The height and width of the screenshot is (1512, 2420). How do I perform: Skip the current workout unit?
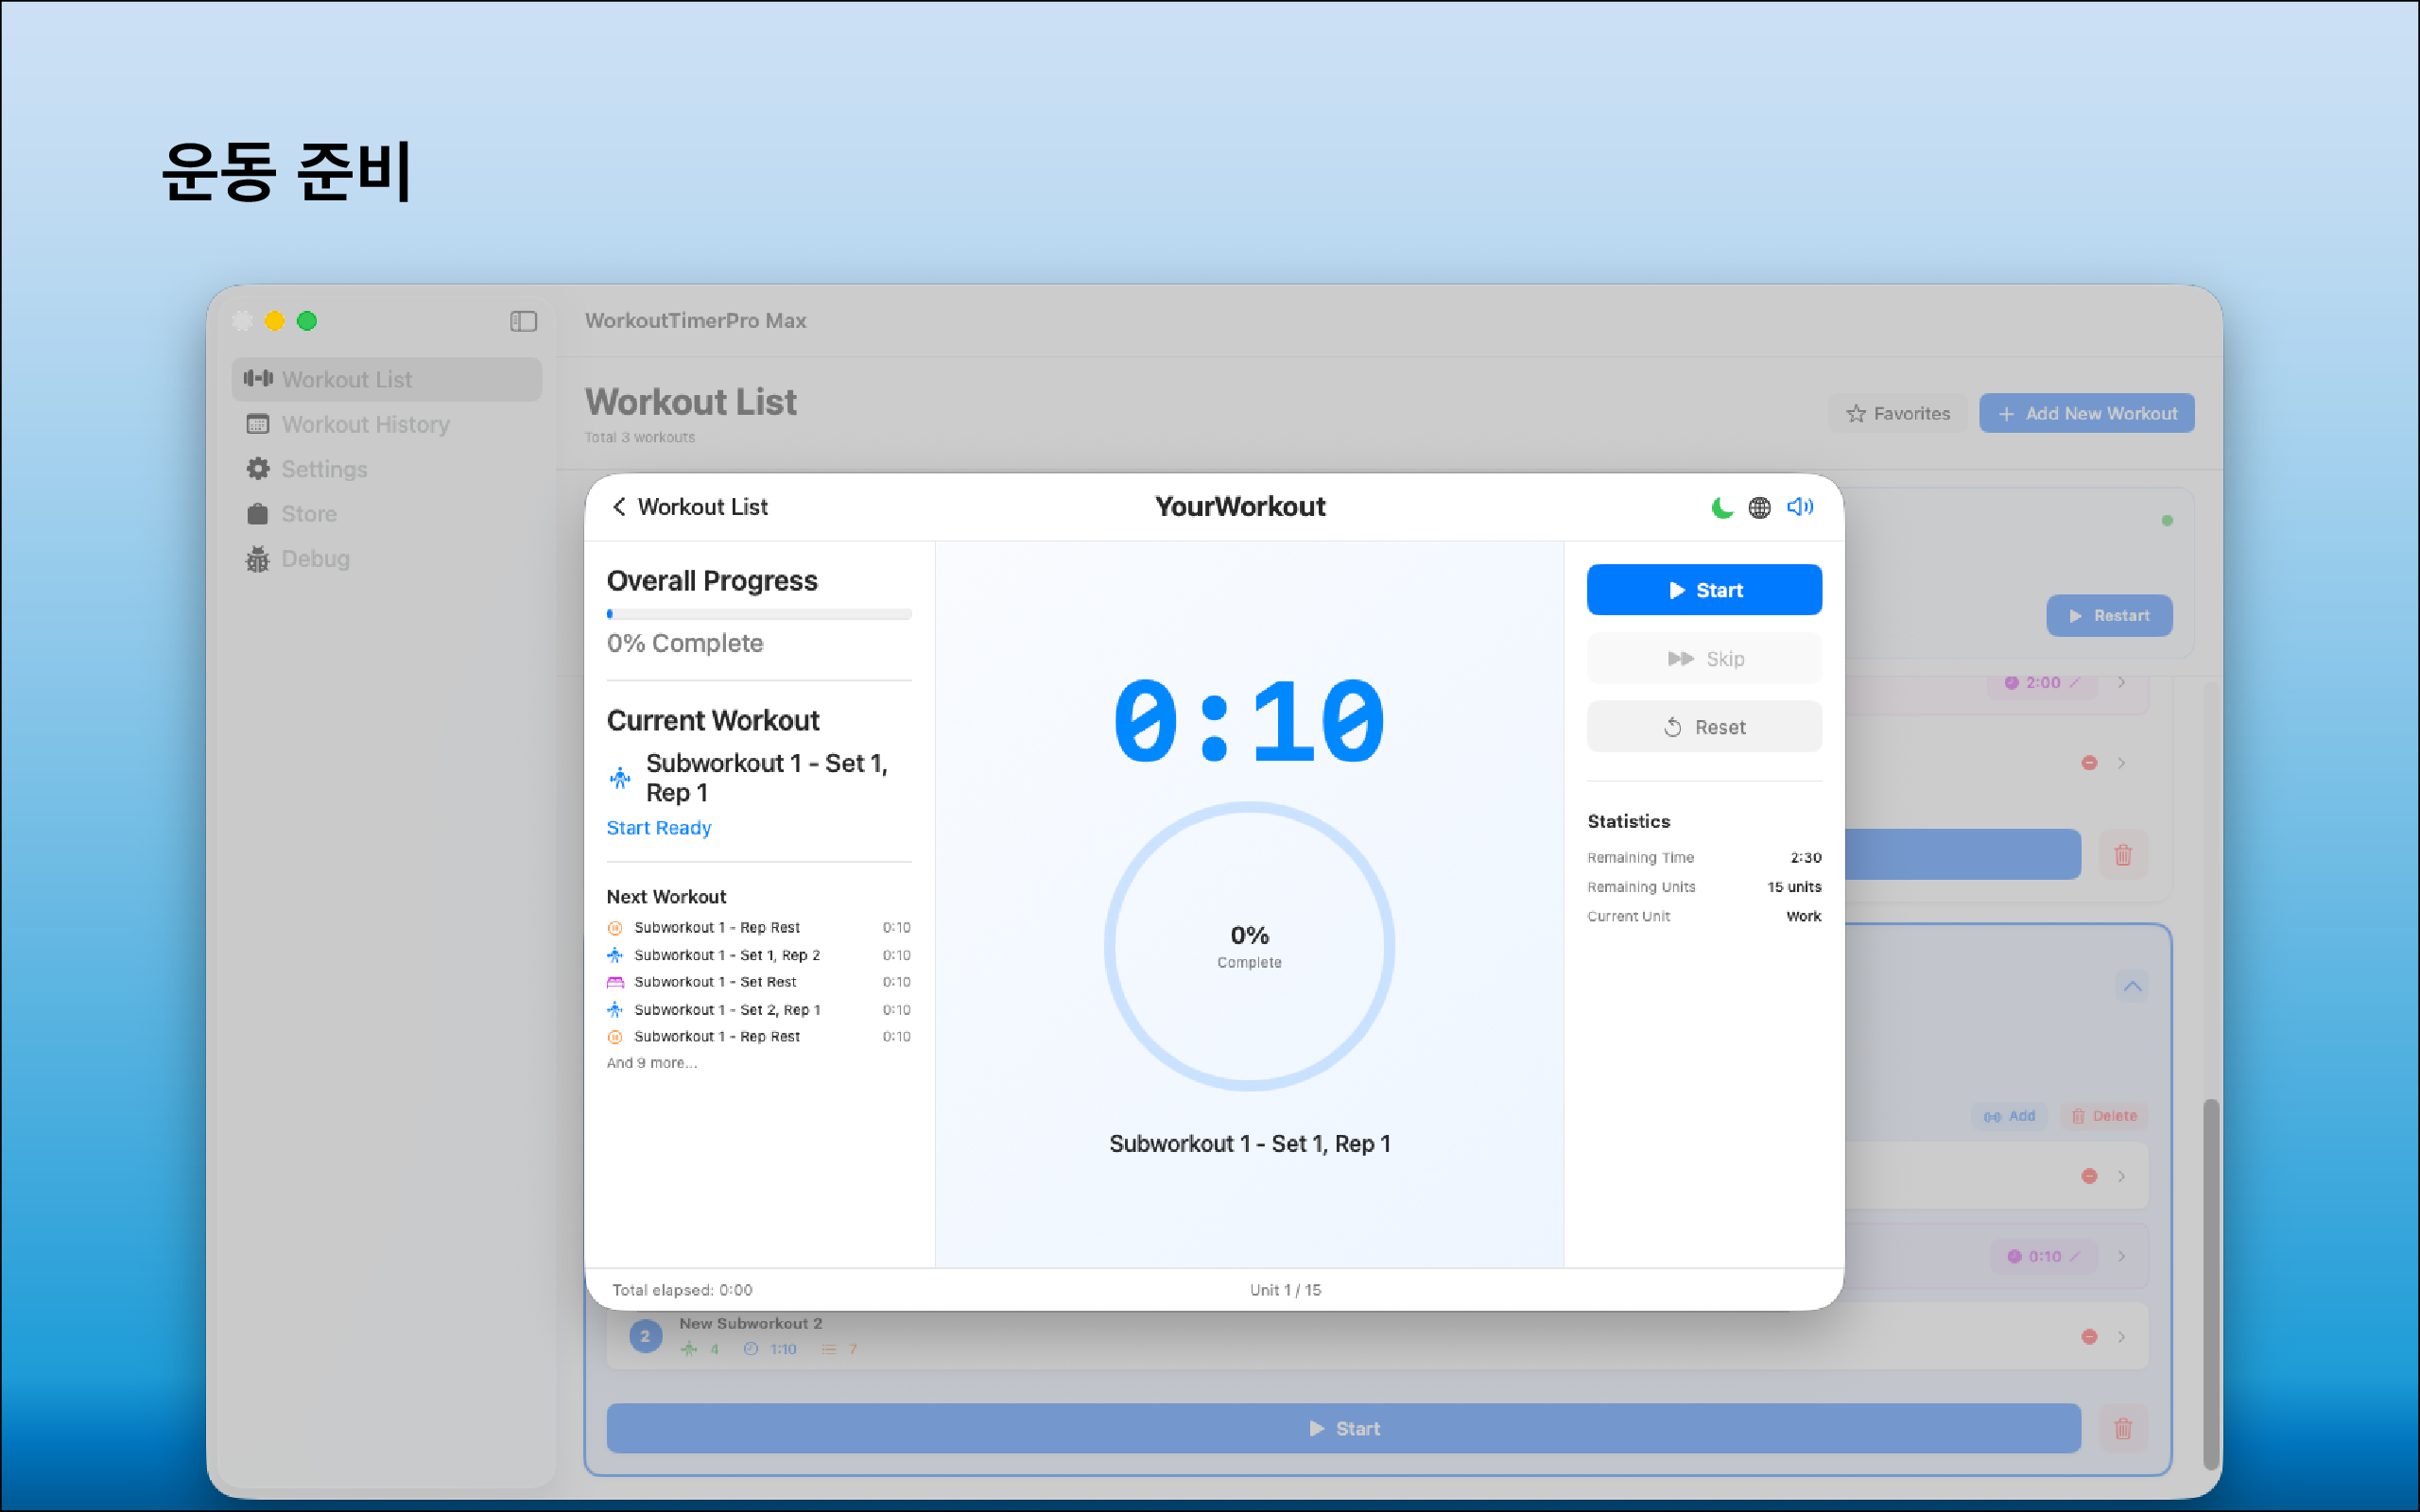[1704, 659]
